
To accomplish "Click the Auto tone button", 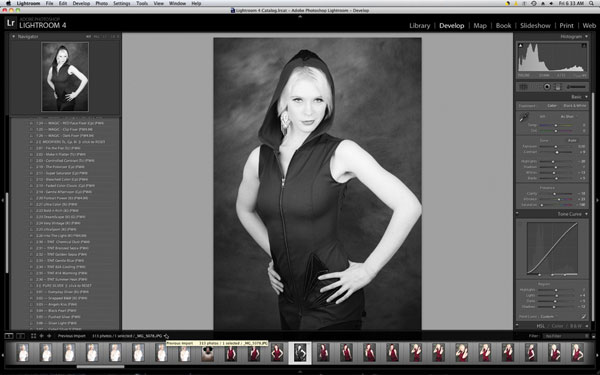I will click(572, 140).
